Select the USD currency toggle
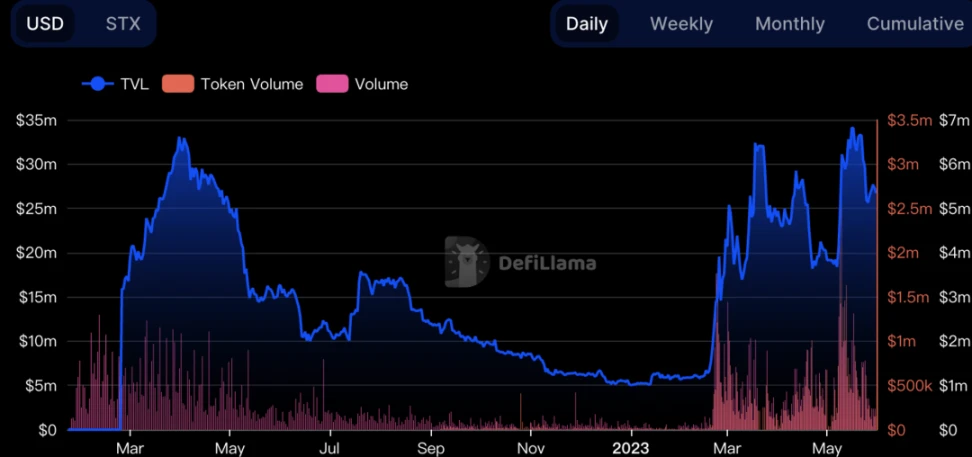972x457 pixels. point(45,24)
